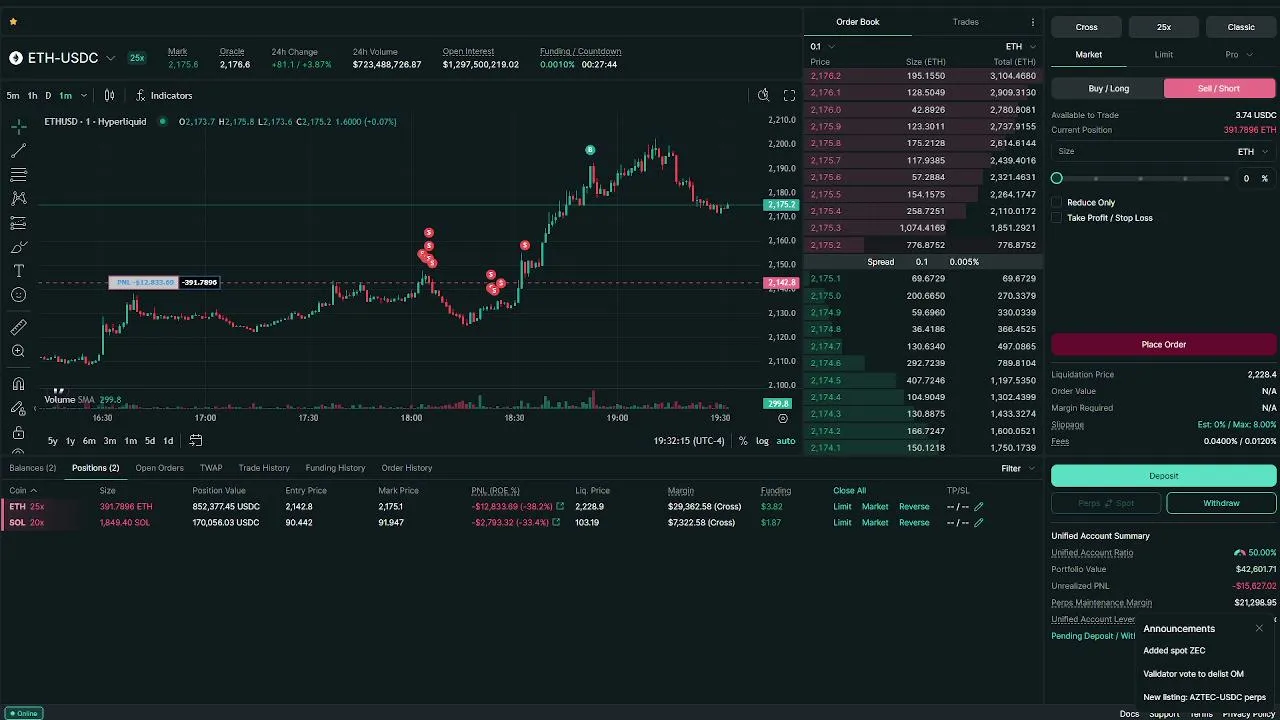Open the Balances (2) tab
This screenshot has height=720, width=1280.
tap(33, 468)
